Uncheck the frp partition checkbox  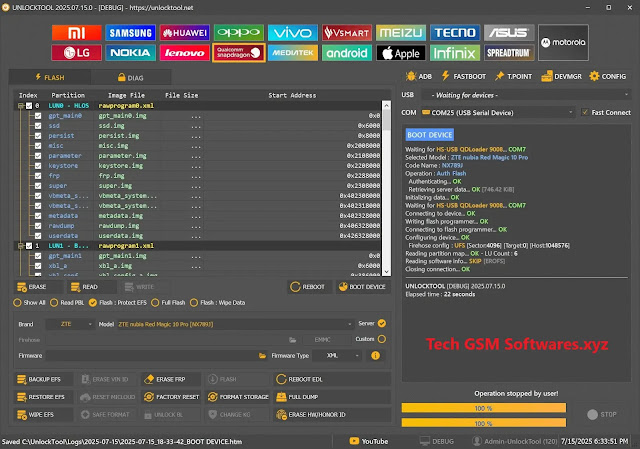(38, 176)
